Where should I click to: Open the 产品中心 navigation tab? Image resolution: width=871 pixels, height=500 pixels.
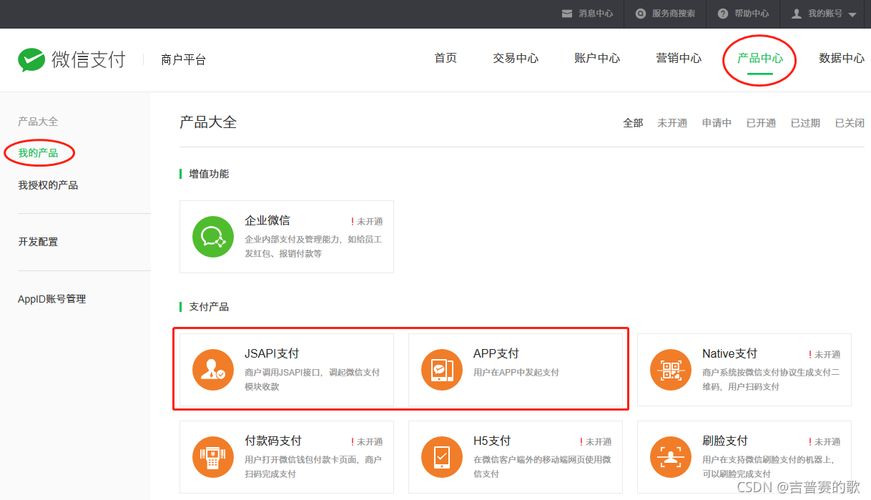760,58
